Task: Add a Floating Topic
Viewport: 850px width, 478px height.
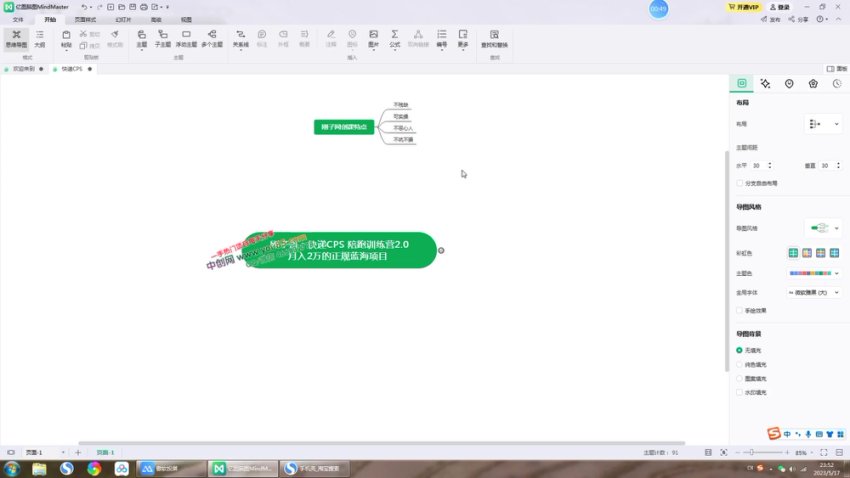Action: coord(186,38)
